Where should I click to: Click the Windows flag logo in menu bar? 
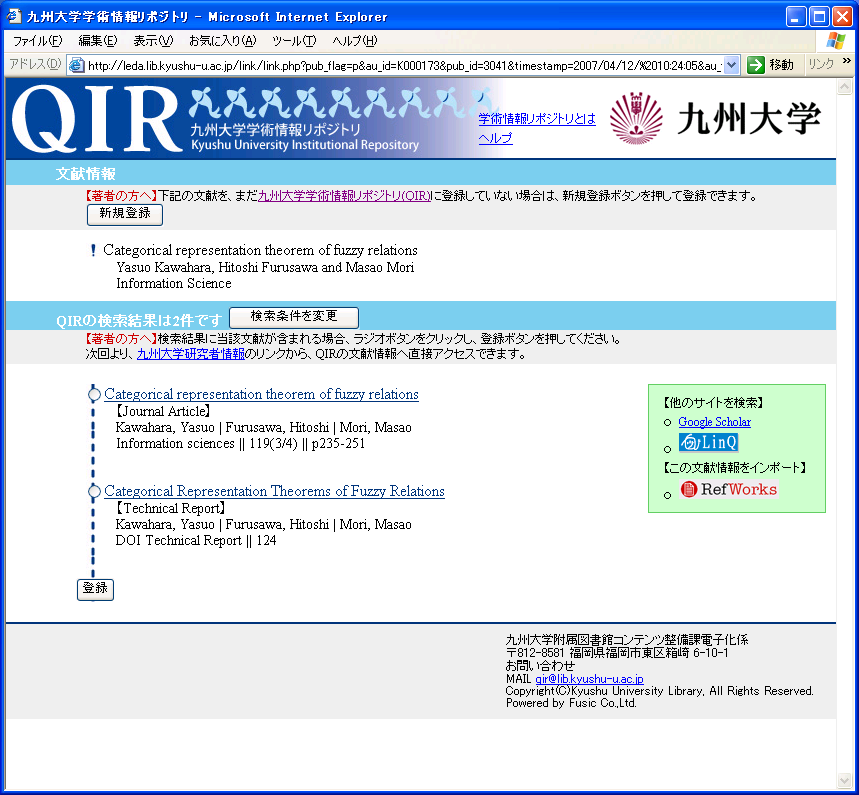click(x=835, y=40)
